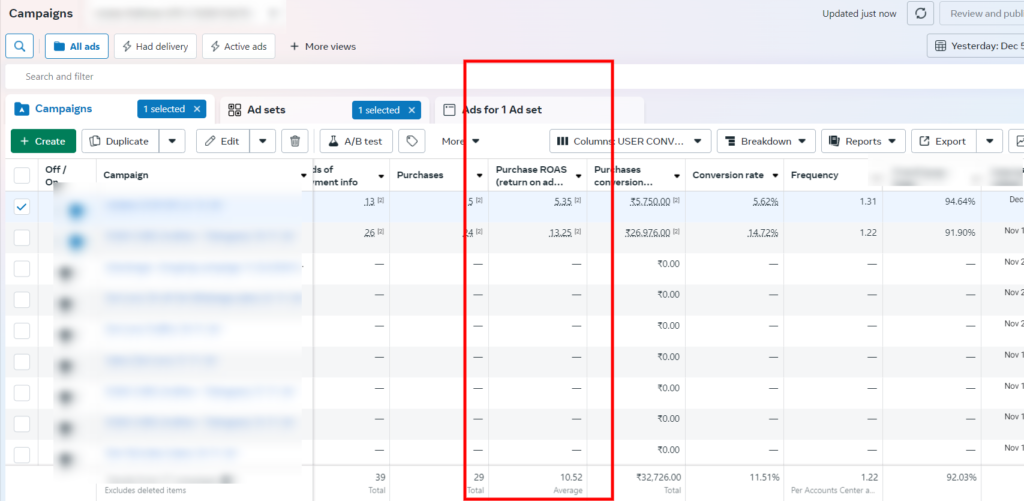Click the 11.51% total conversion rate
Viewport: 1024px width, 501px height.
764,477
